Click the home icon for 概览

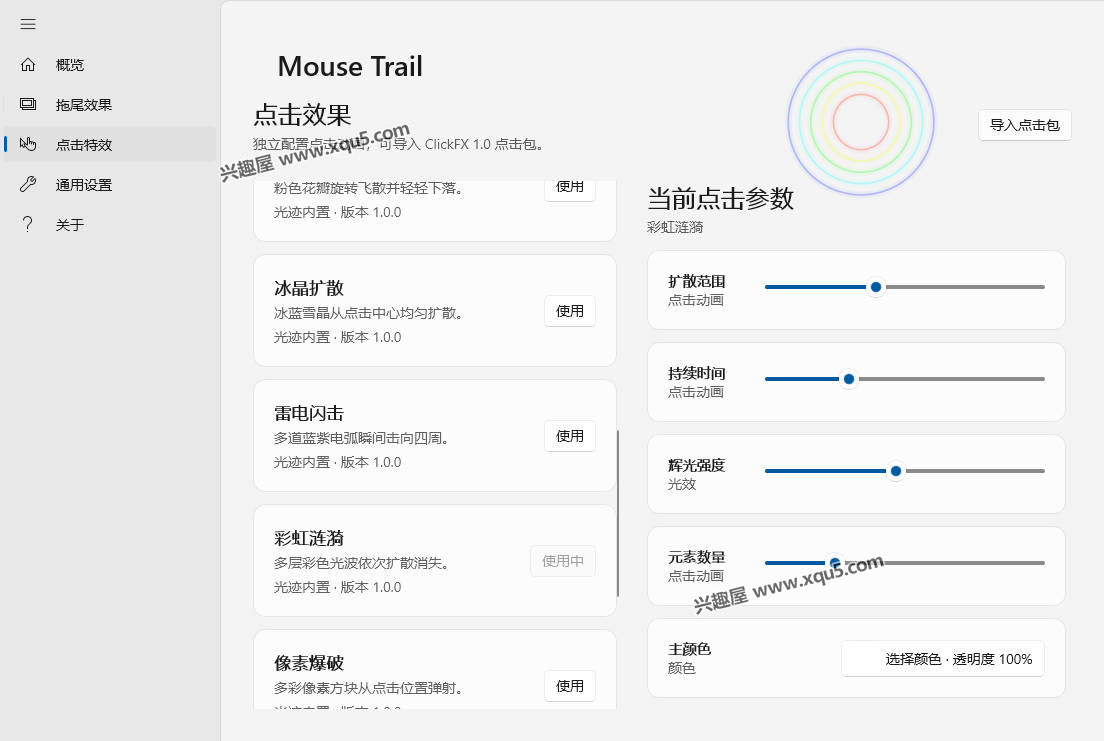[x=28, y=65]
